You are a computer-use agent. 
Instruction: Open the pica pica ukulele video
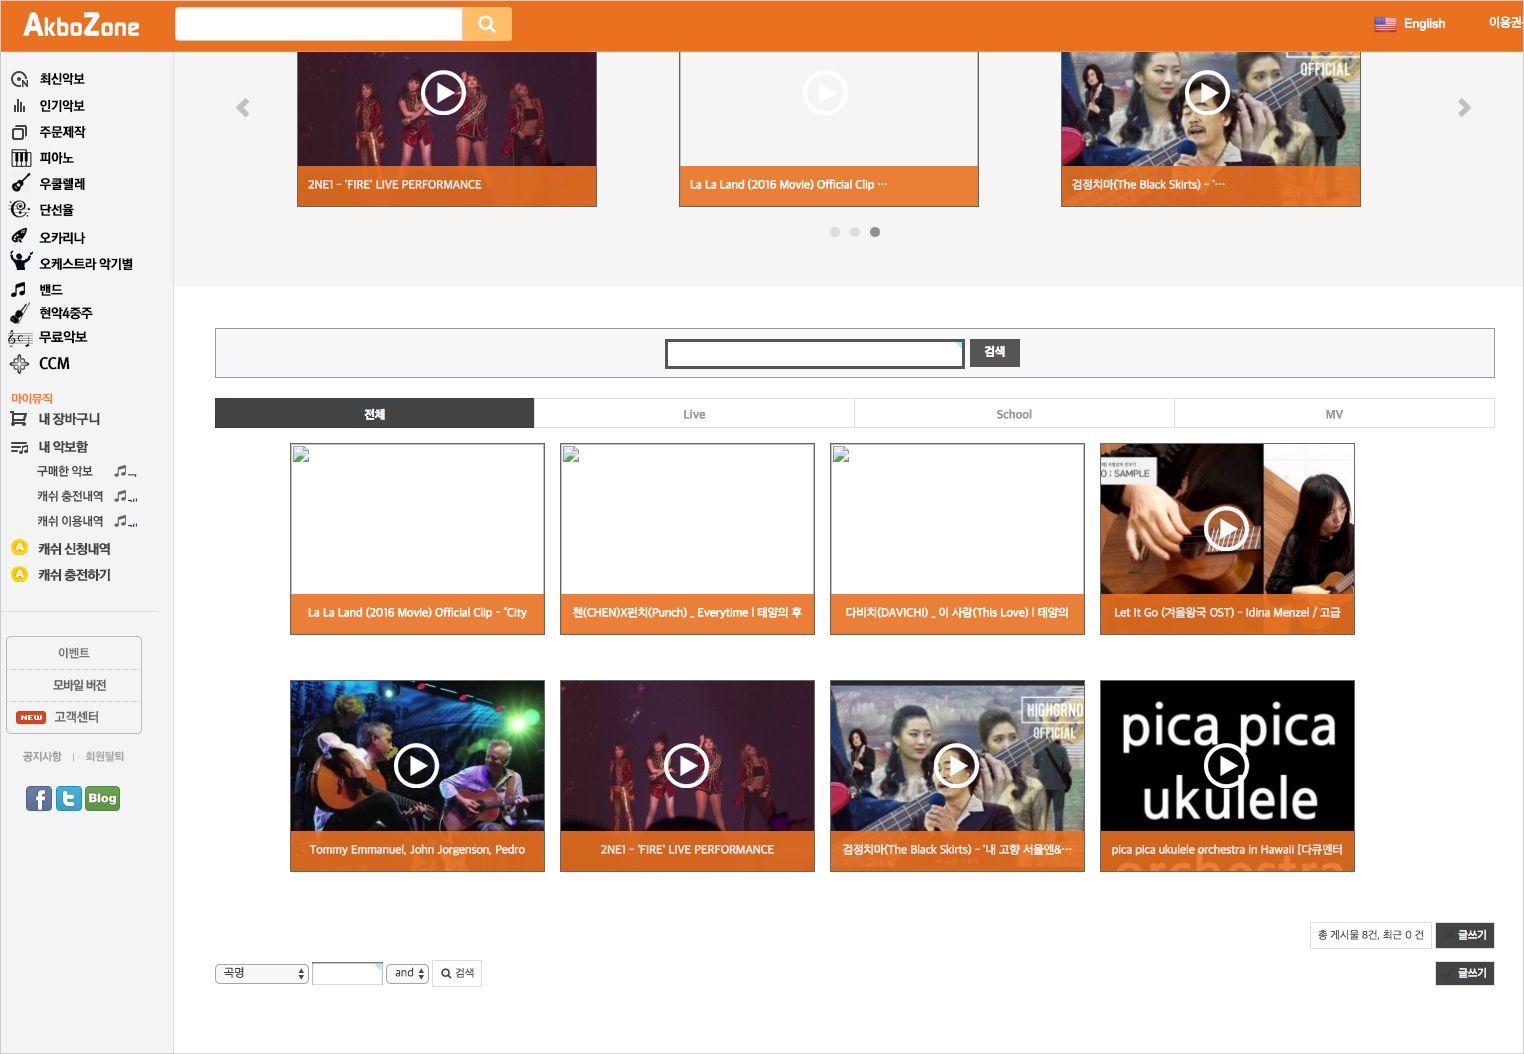pyautogui.click(x=1227, y=776)
